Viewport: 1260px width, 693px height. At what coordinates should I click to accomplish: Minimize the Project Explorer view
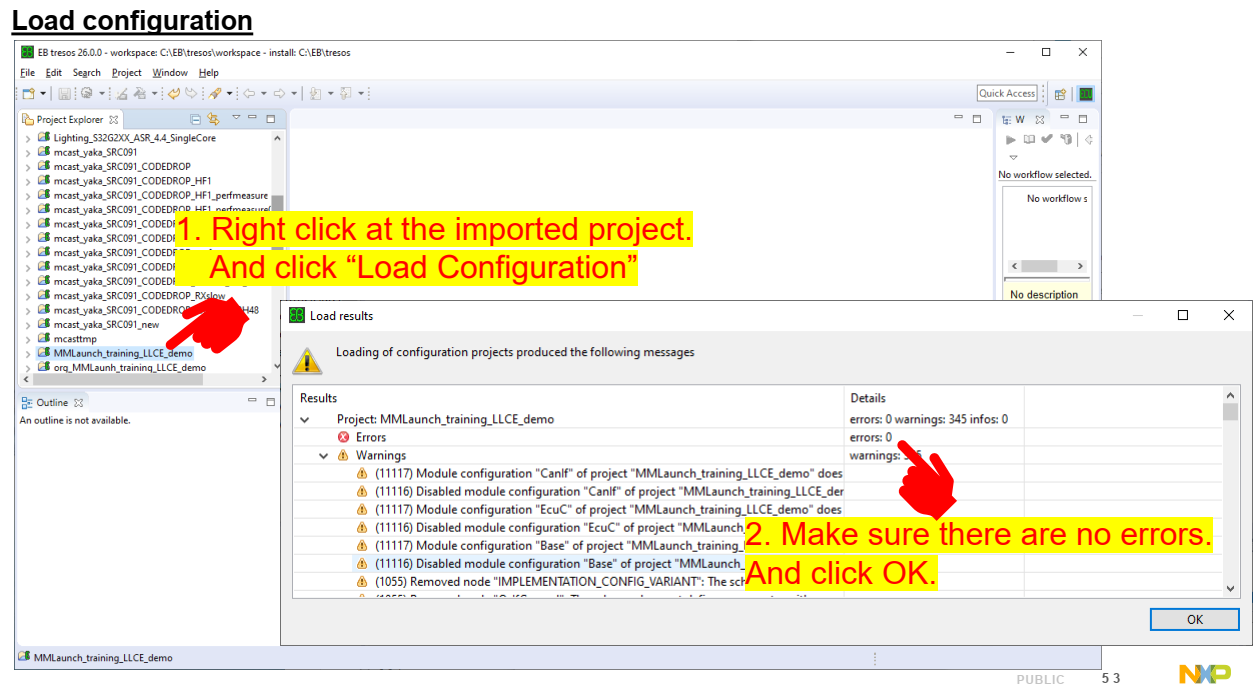252,117
